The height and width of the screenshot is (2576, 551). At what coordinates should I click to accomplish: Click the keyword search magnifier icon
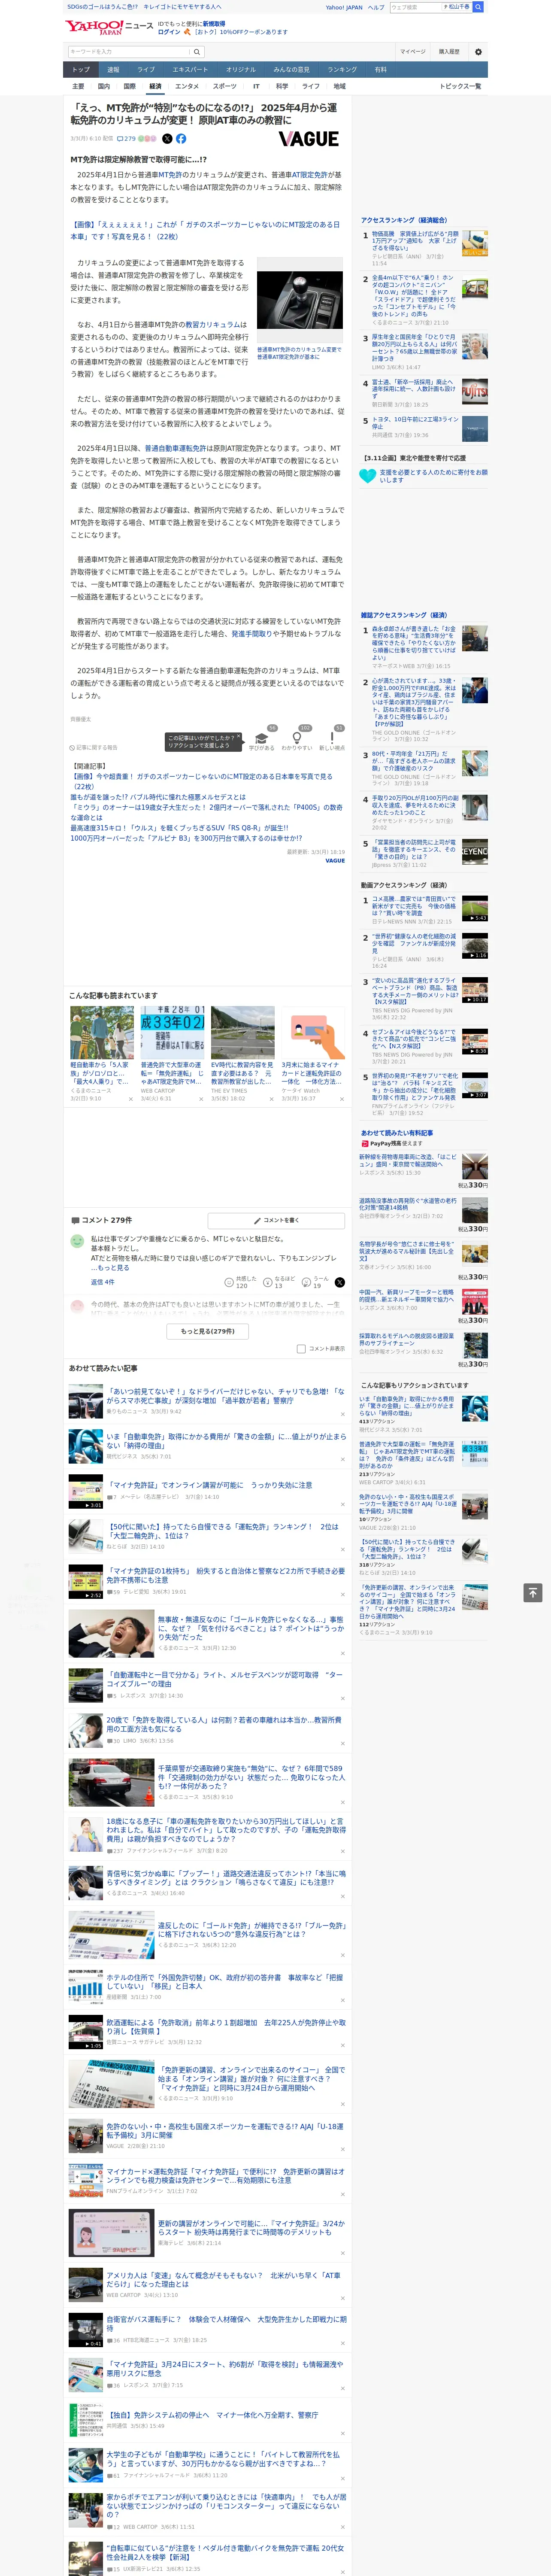[197, 52]
